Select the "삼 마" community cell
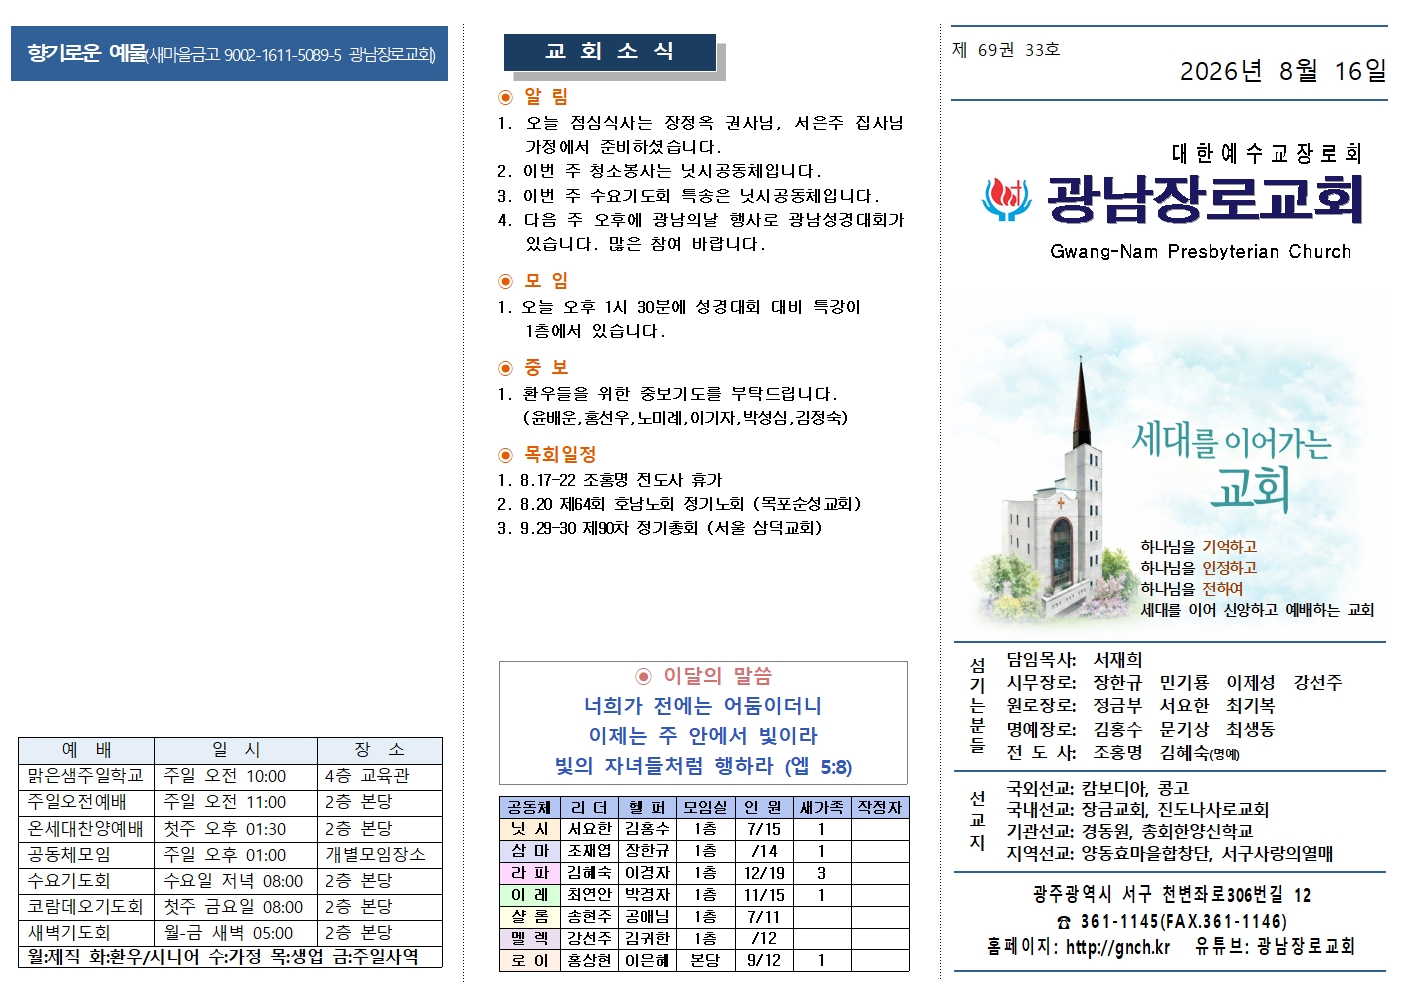 click(x=530, y=851)
